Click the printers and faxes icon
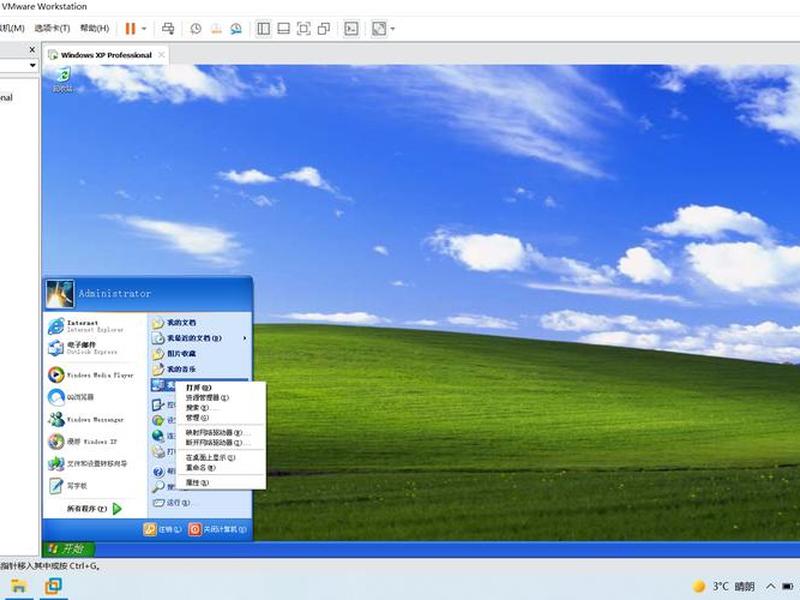800x600 pixels. click(x=158, y=452)
